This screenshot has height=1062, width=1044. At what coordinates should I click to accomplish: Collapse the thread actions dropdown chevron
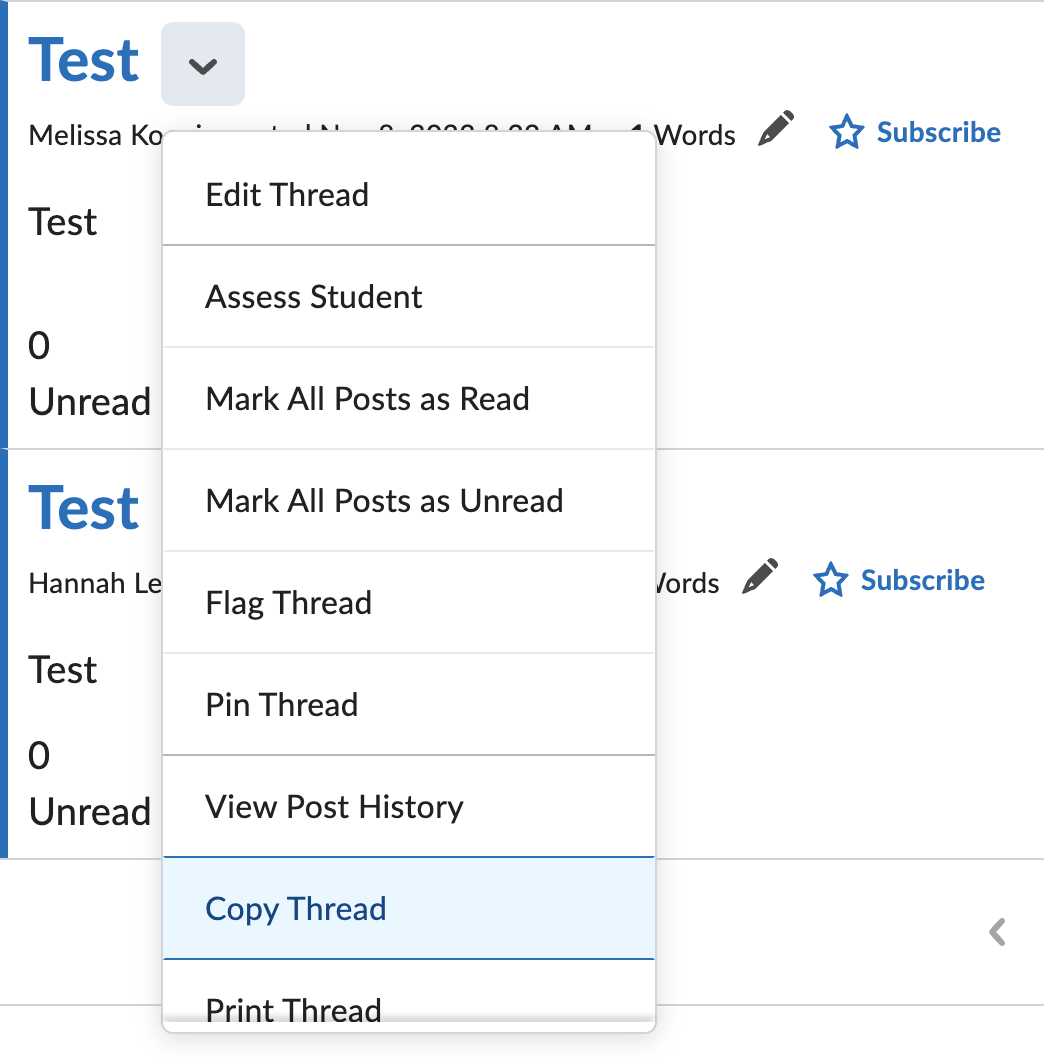coord(203,65)
